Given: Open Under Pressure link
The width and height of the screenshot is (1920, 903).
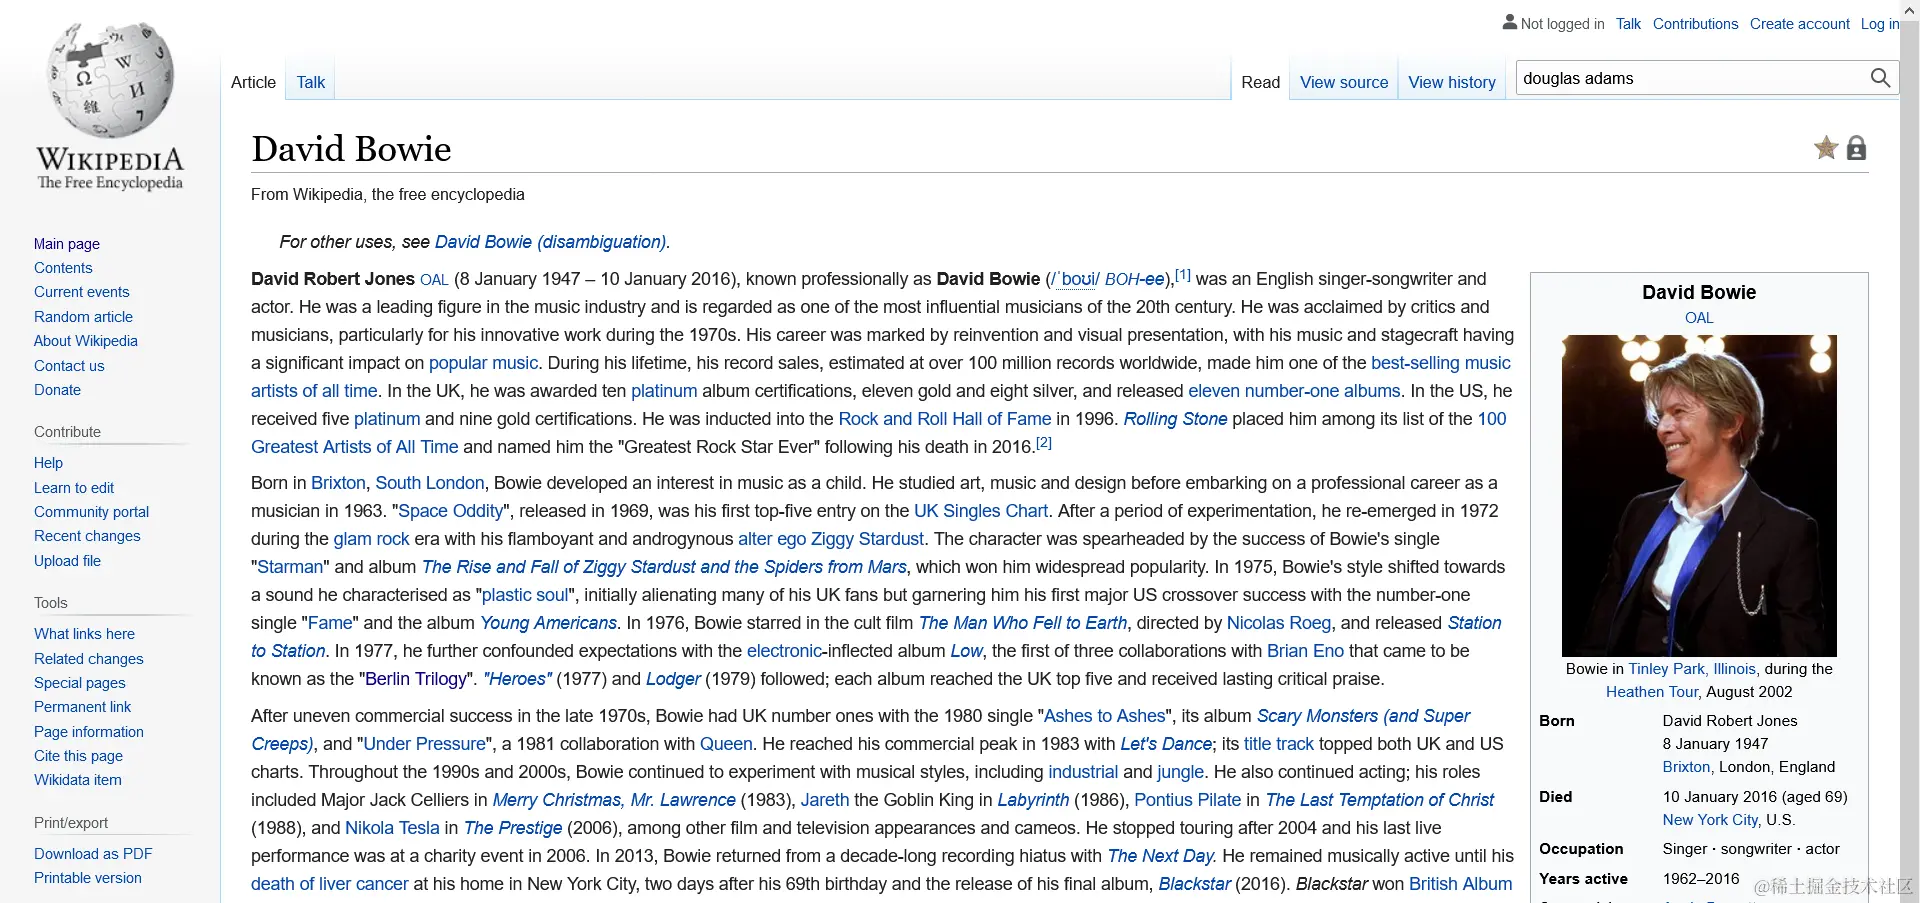Looking at the screenshot, I should pos(425,744).
